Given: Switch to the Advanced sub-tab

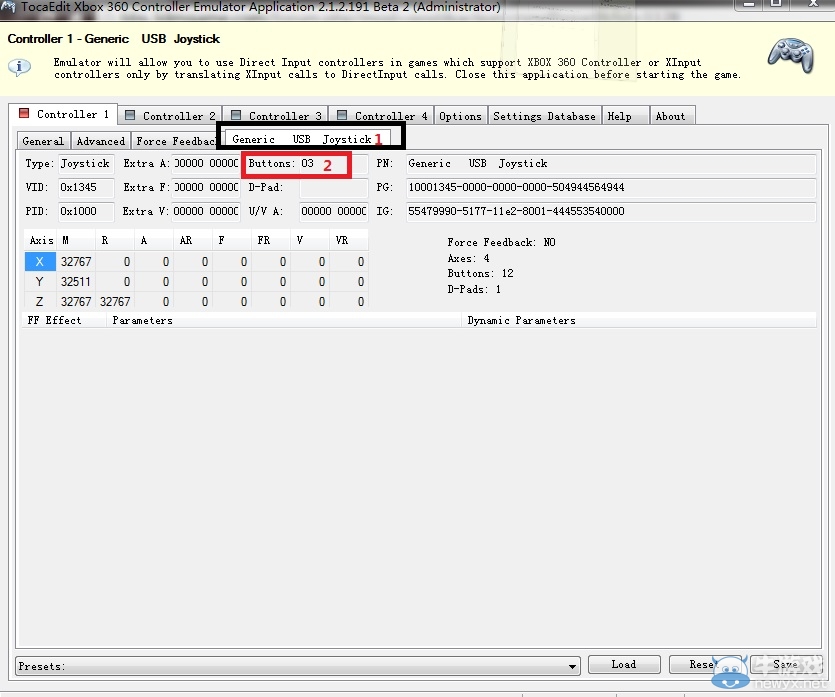Looking at the screenshot, I should (101, 141).
